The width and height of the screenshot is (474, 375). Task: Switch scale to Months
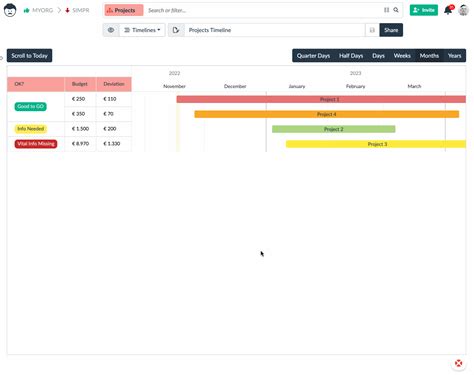(429, 56)
